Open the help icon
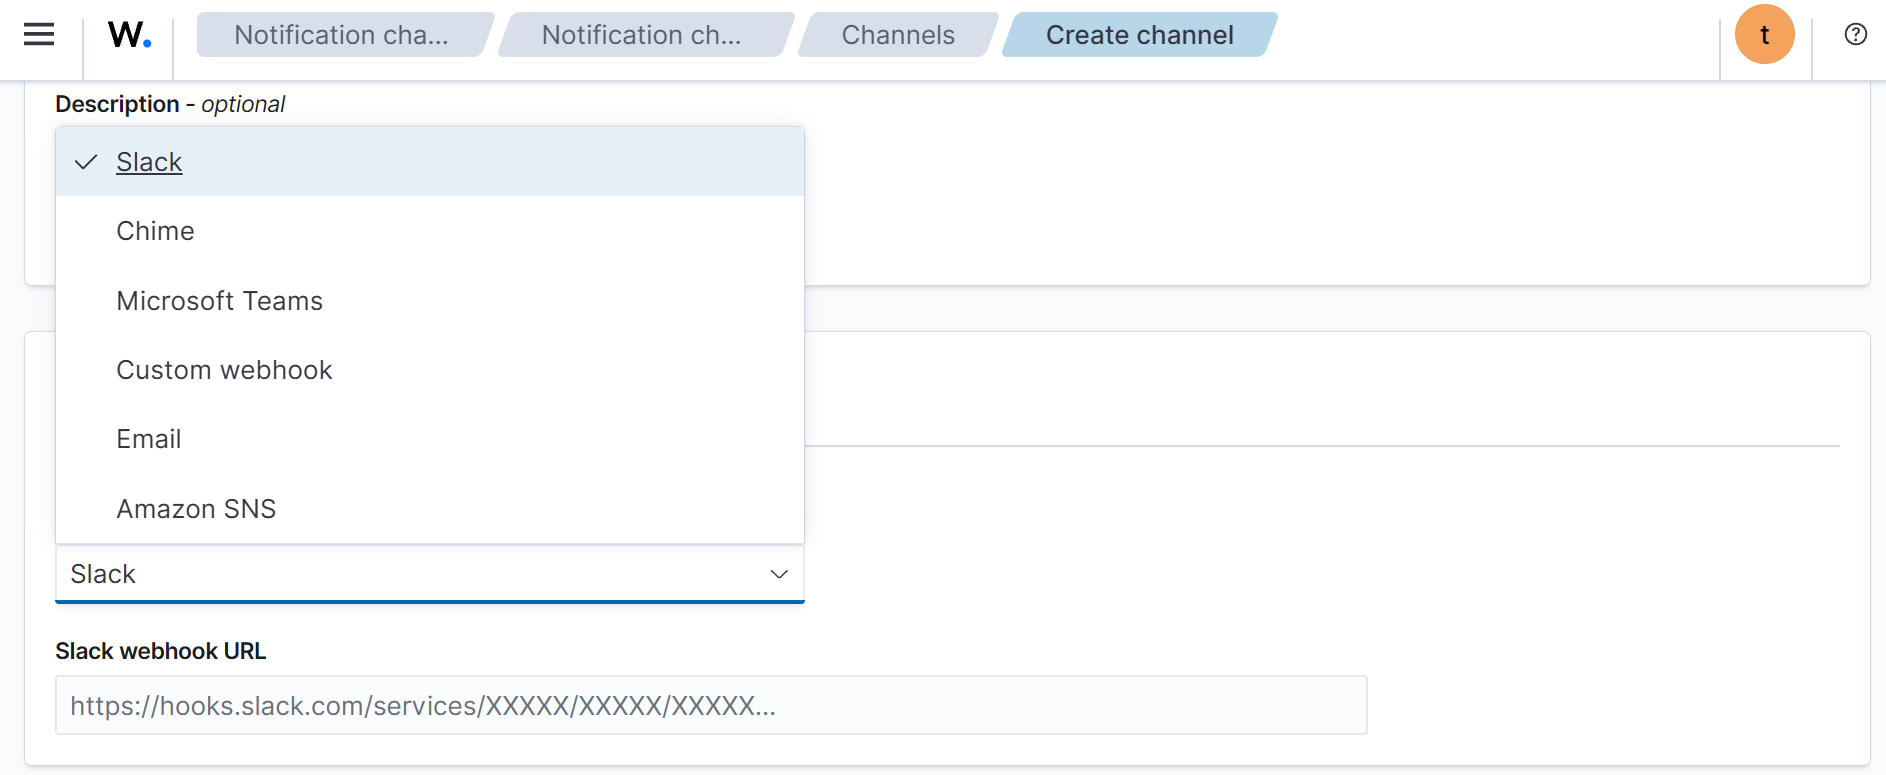Image resolution: width=1886 pixels, height=775 pixels. click(x=1855, y=35)
